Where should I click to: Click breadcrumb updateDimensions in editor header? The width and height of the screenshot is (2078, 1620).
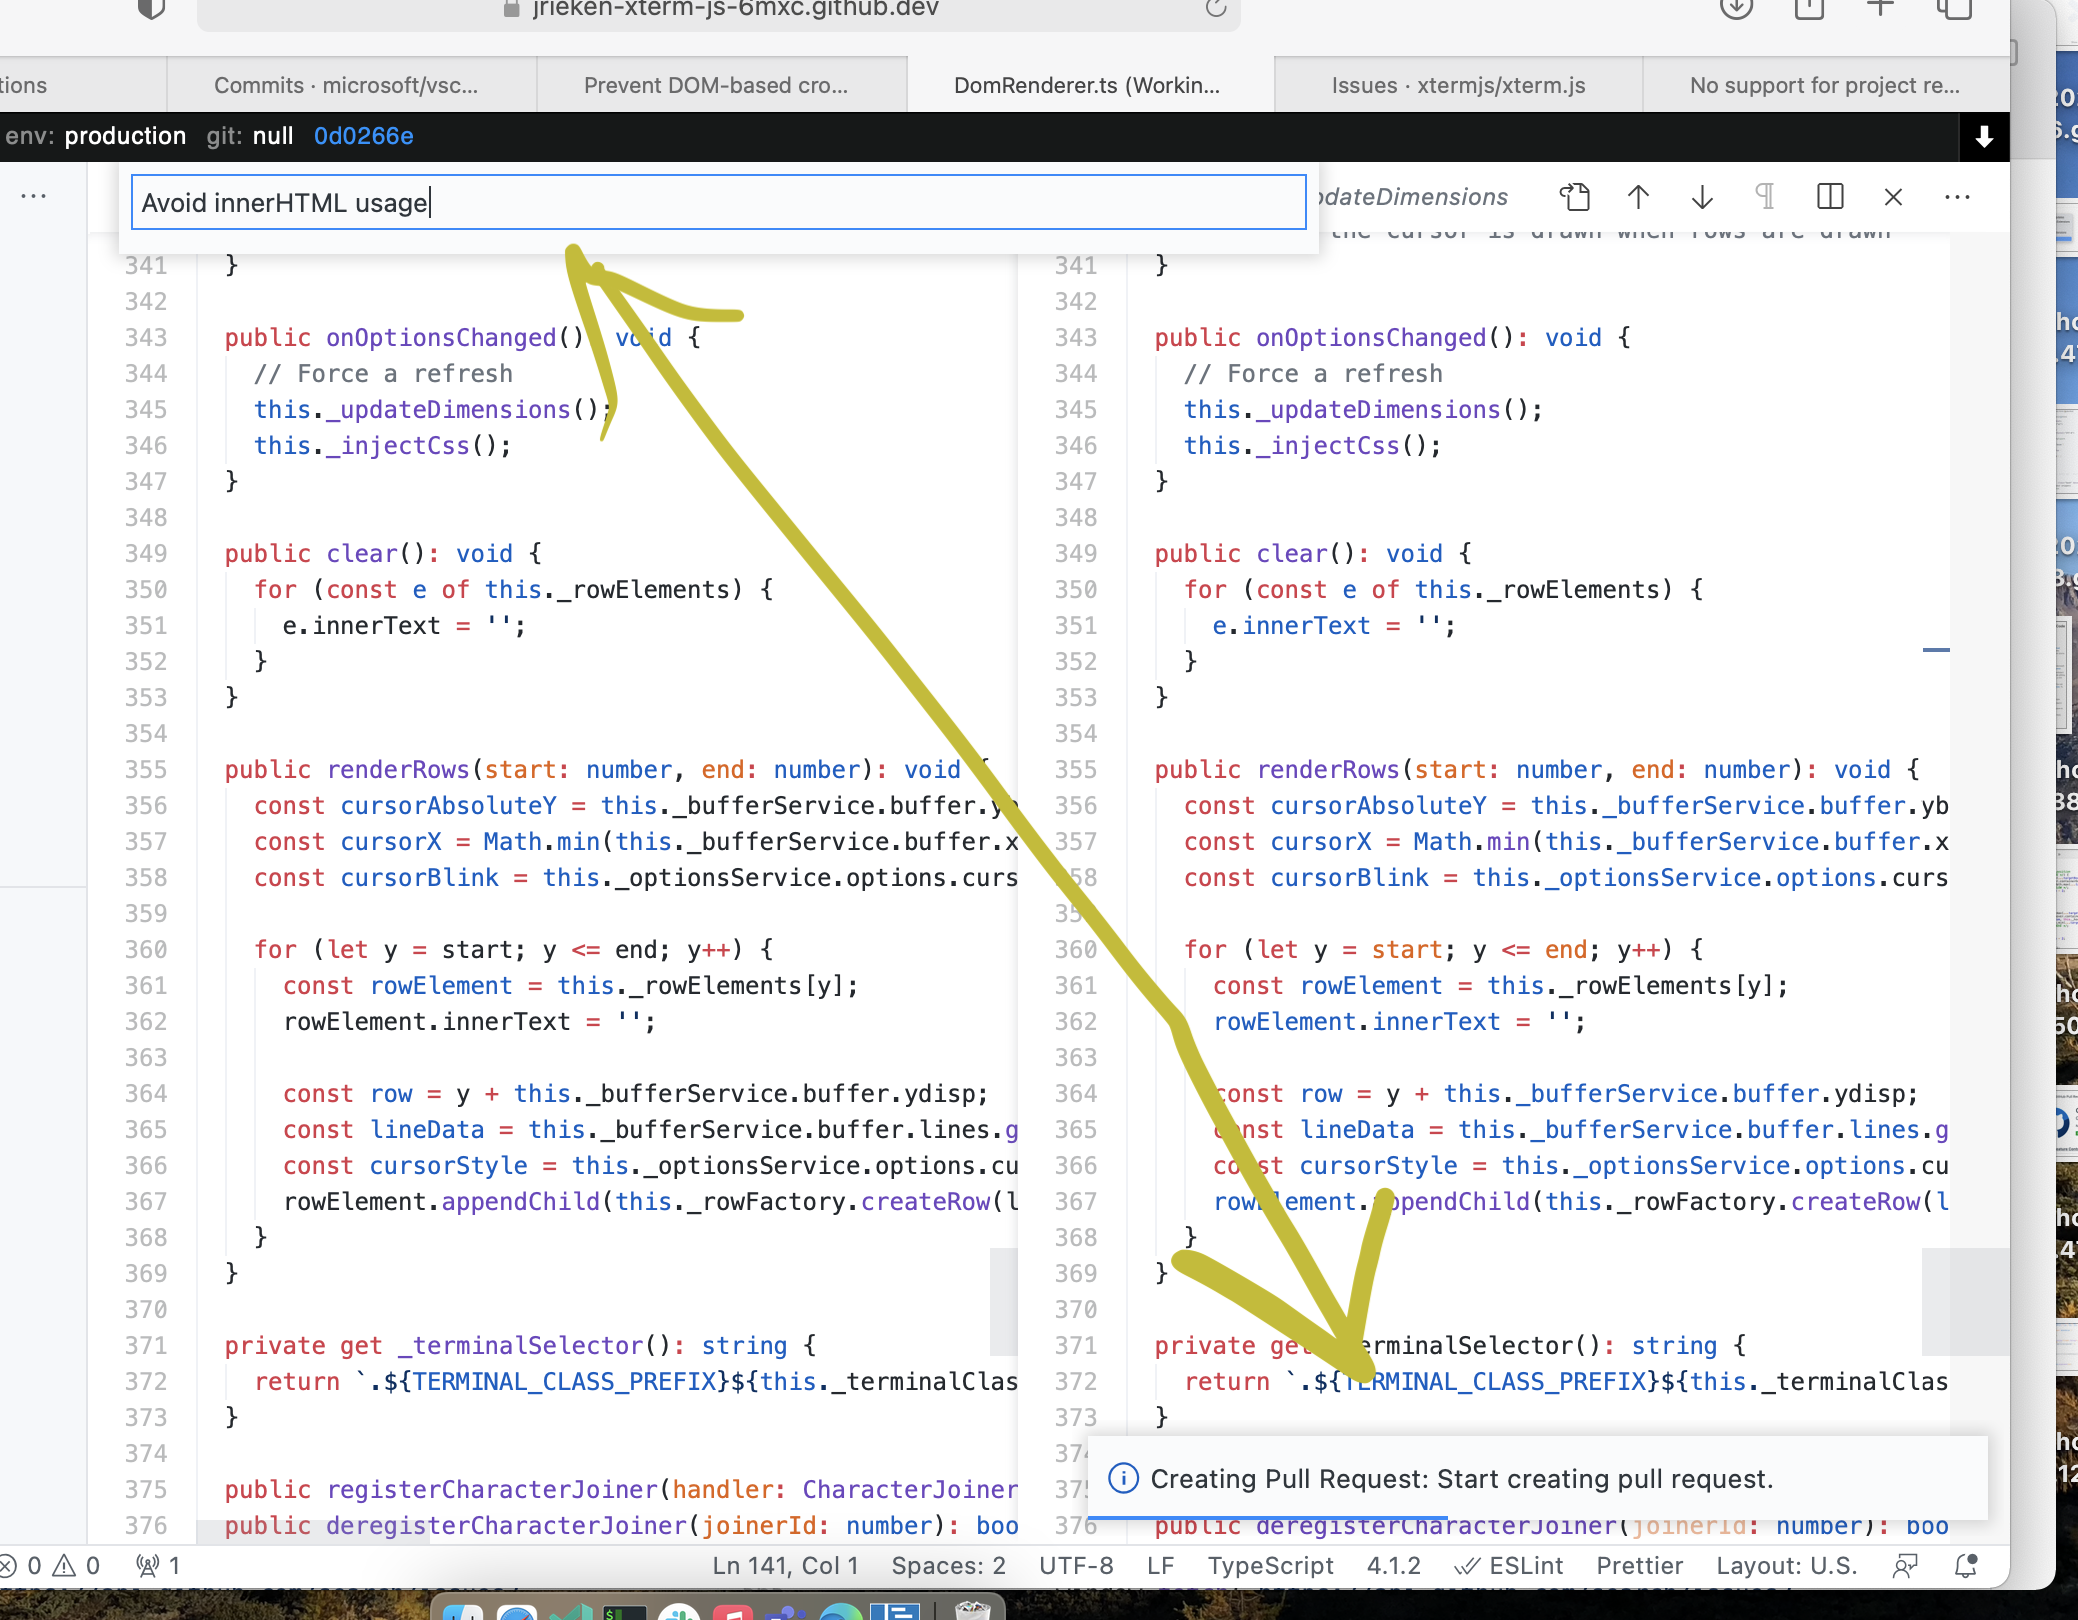[1412, 197]
